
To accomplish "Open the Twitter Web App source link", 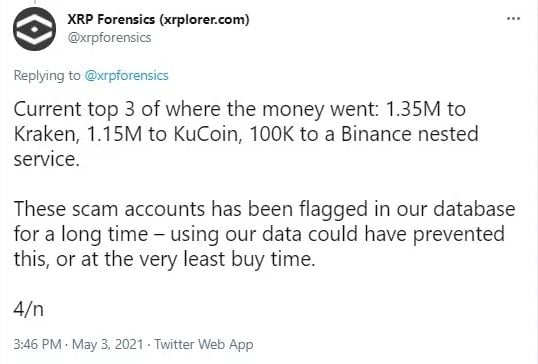I will point(204,344).
